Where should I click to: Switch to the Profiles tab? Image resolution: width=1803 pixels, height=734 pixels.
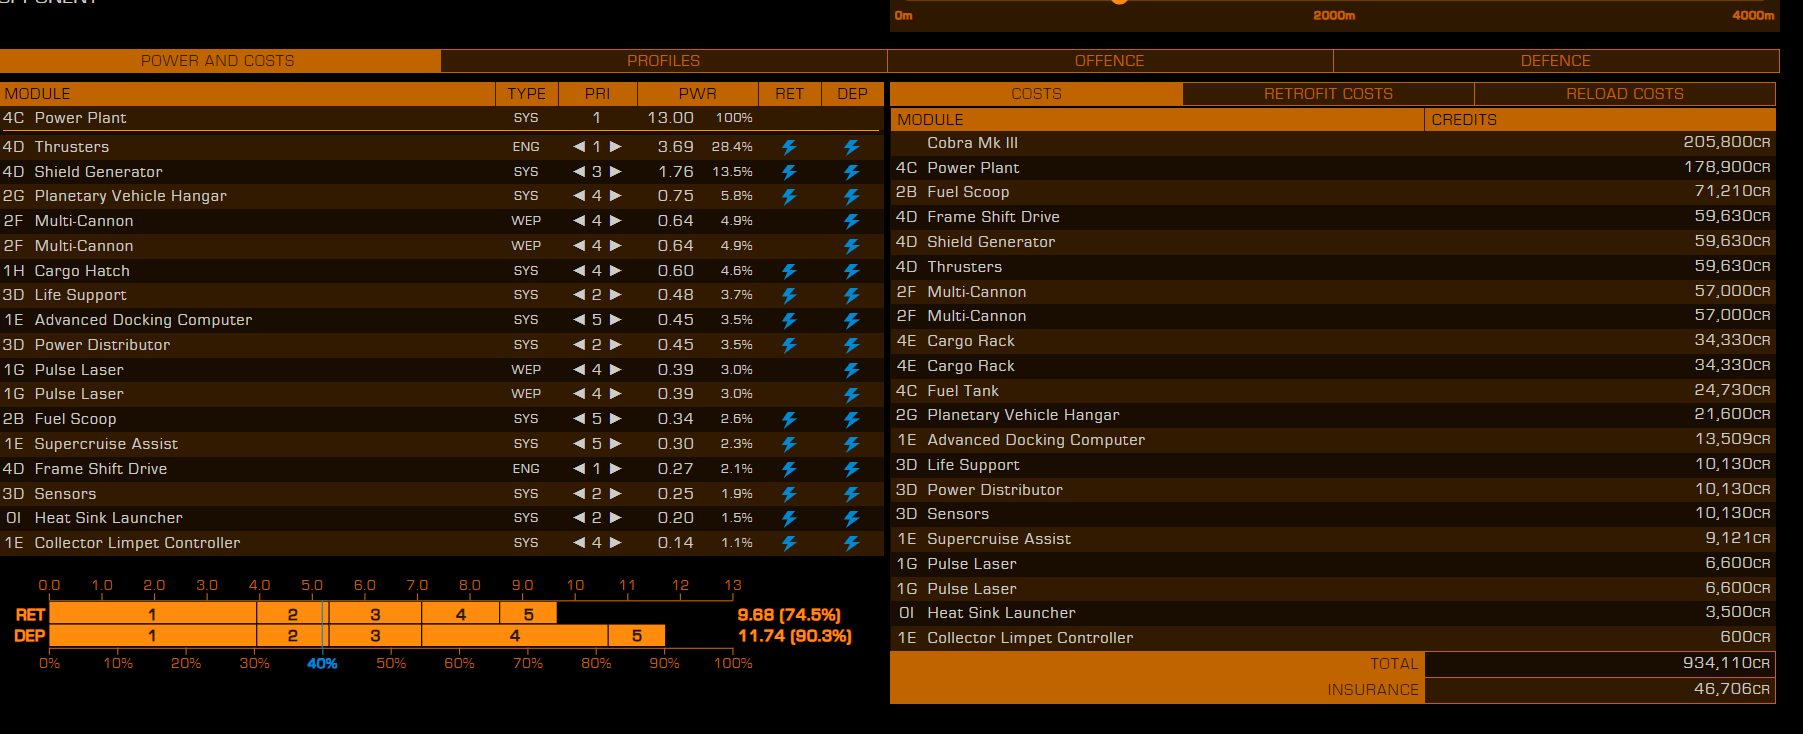(664, 61)
